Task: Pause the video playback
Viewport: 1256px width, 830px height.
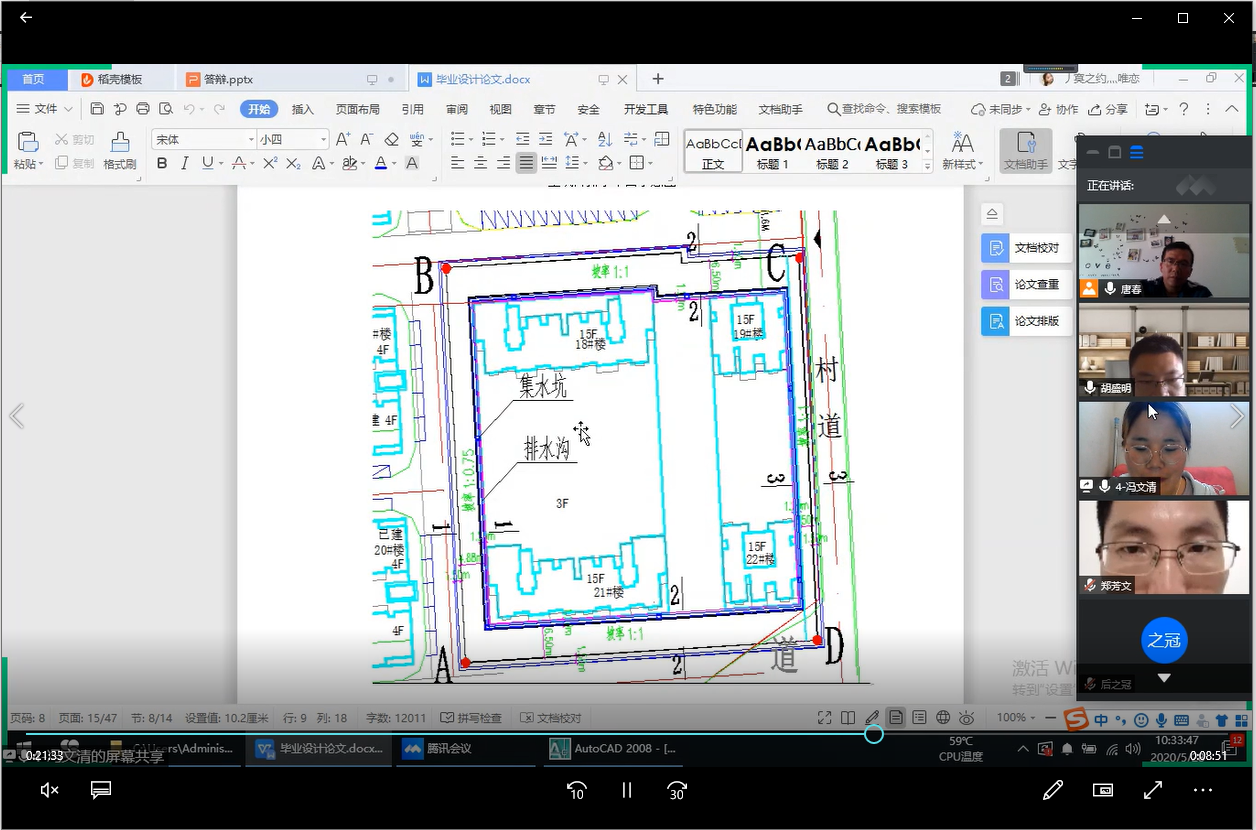Action: pyautogui.click(x=627, y=790)
